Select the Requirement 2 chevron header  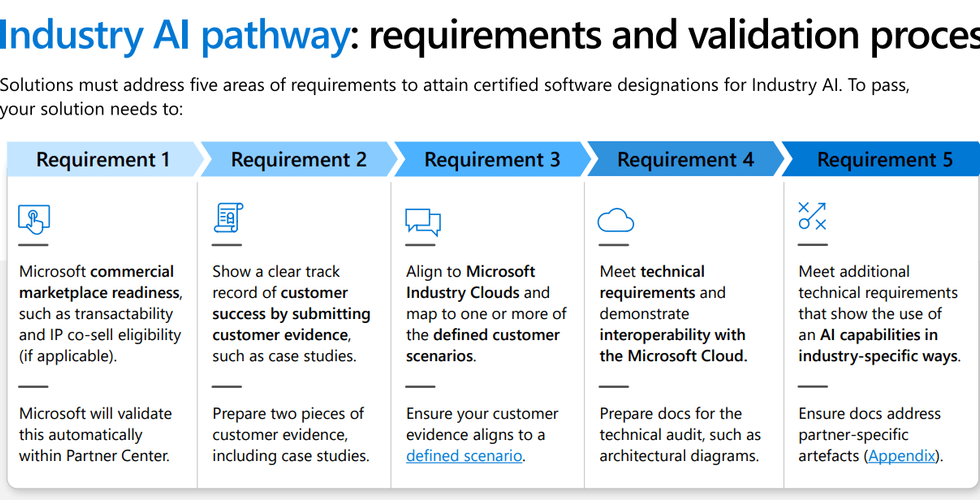[299, 159]
